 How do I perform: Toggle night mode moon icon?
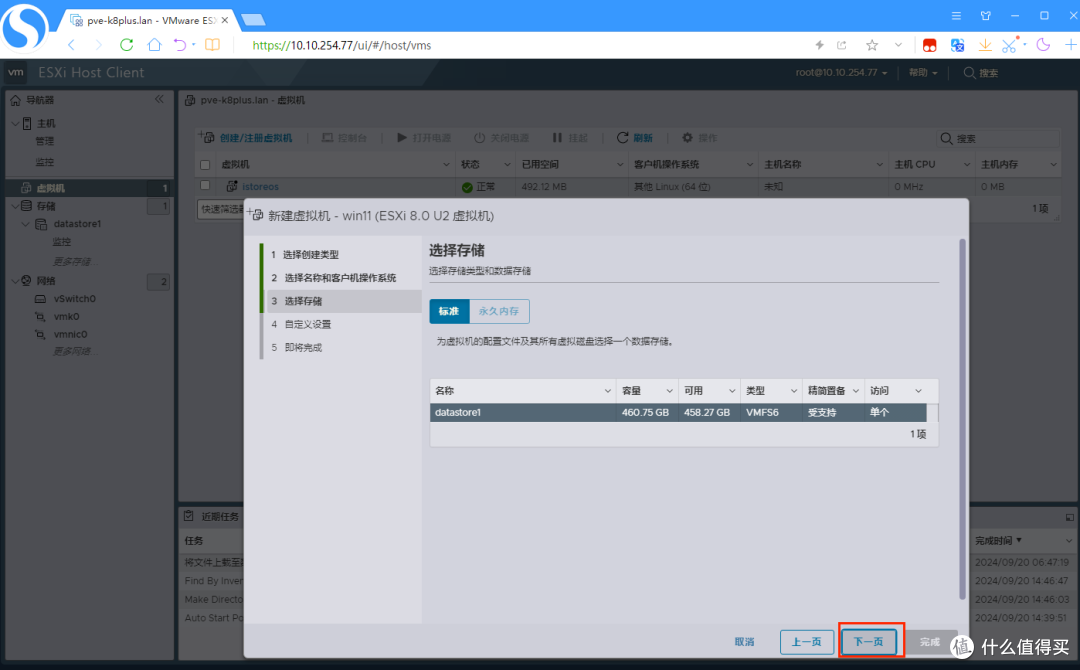(1043, 45)
